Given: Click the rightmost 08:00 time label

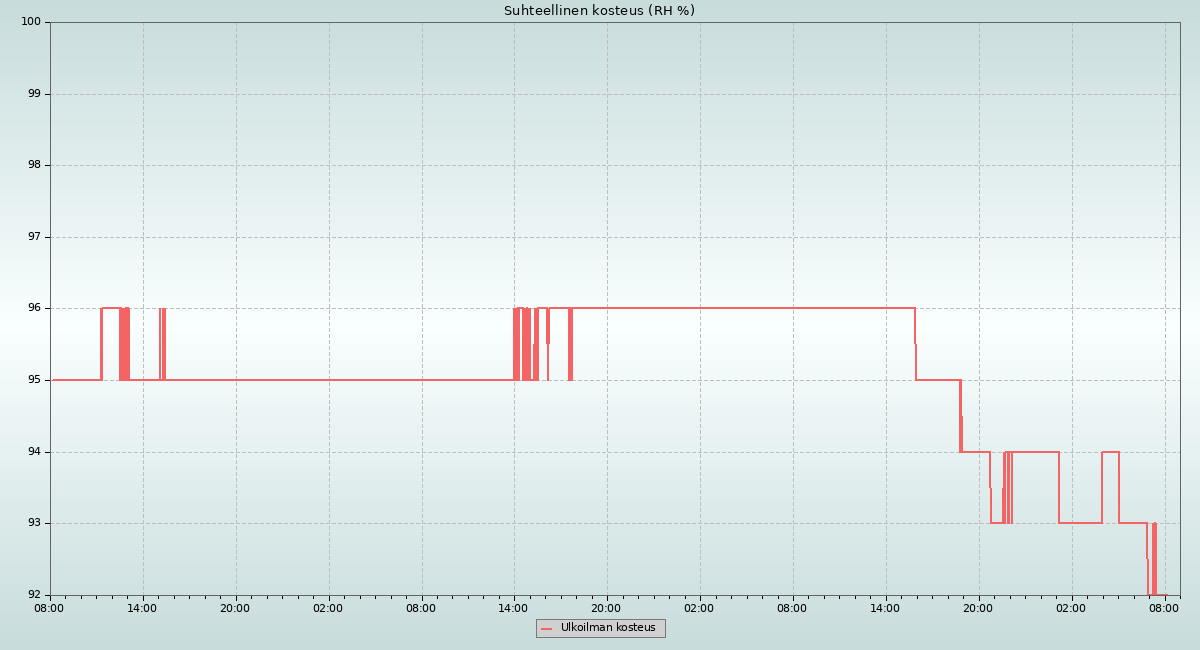Looking at the screenshot, I should 1163,608.
